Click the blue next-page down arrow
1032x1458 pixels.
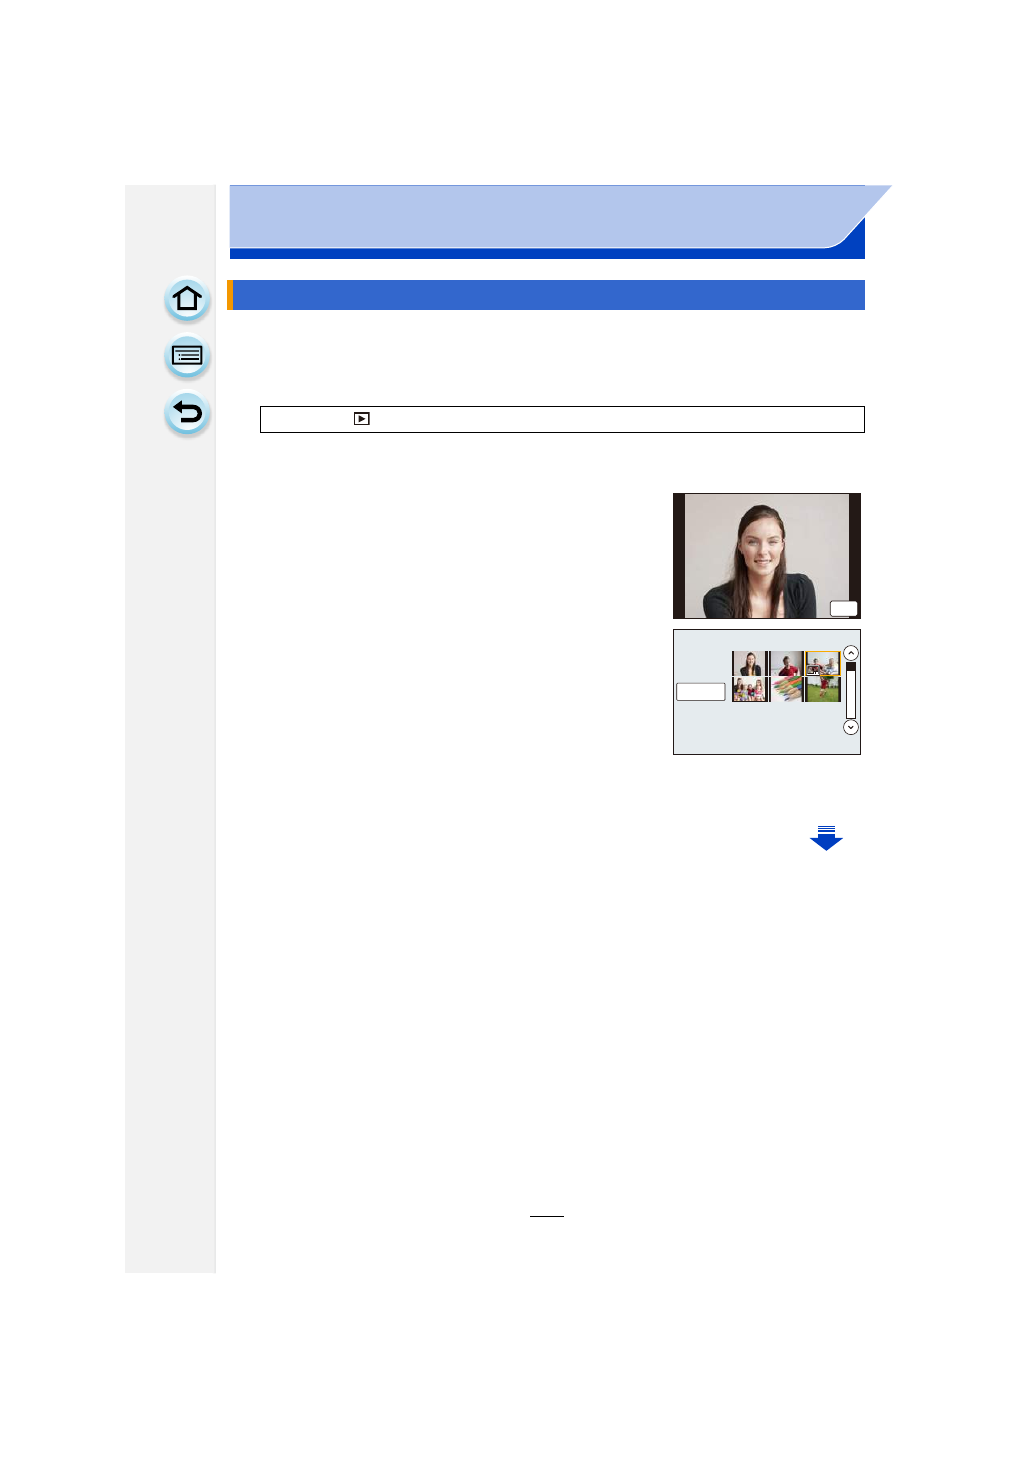(x=826, y=838)
